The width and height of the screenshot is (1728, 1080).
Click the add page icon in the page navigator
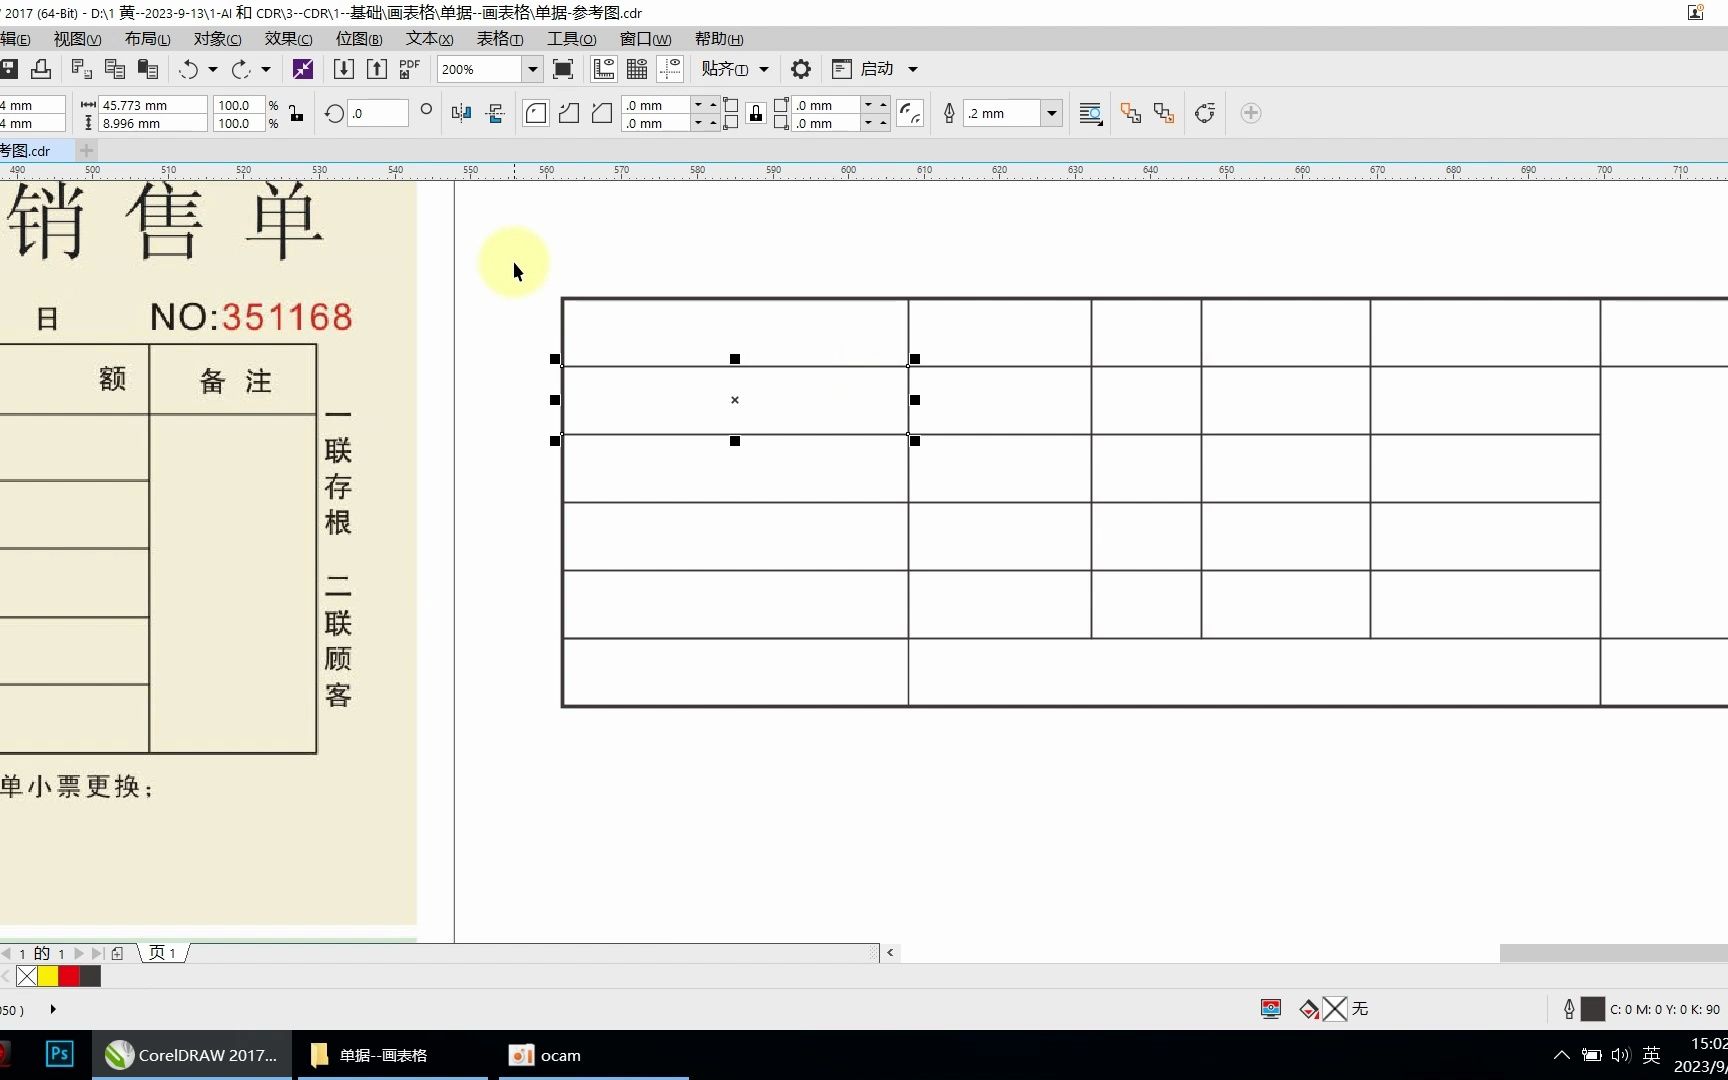pyautogui.click(x=117, y=953)
